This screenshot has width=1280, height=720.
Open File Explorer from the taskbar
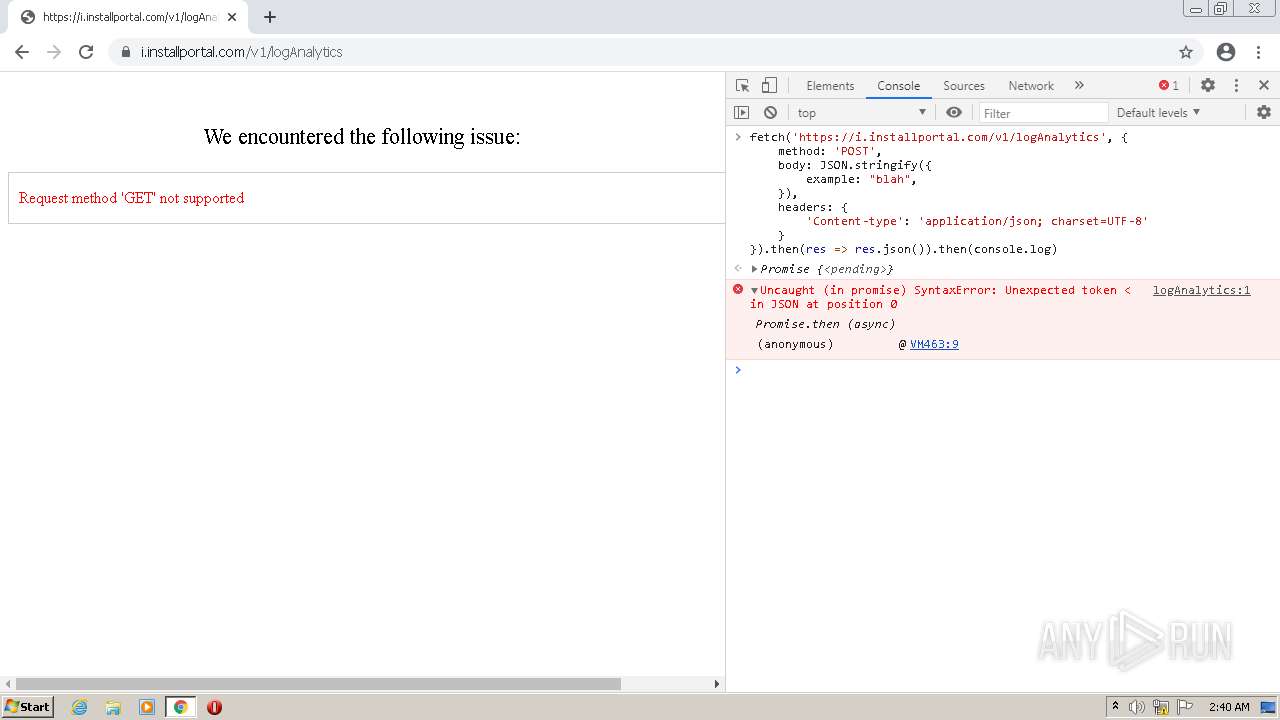113,707
